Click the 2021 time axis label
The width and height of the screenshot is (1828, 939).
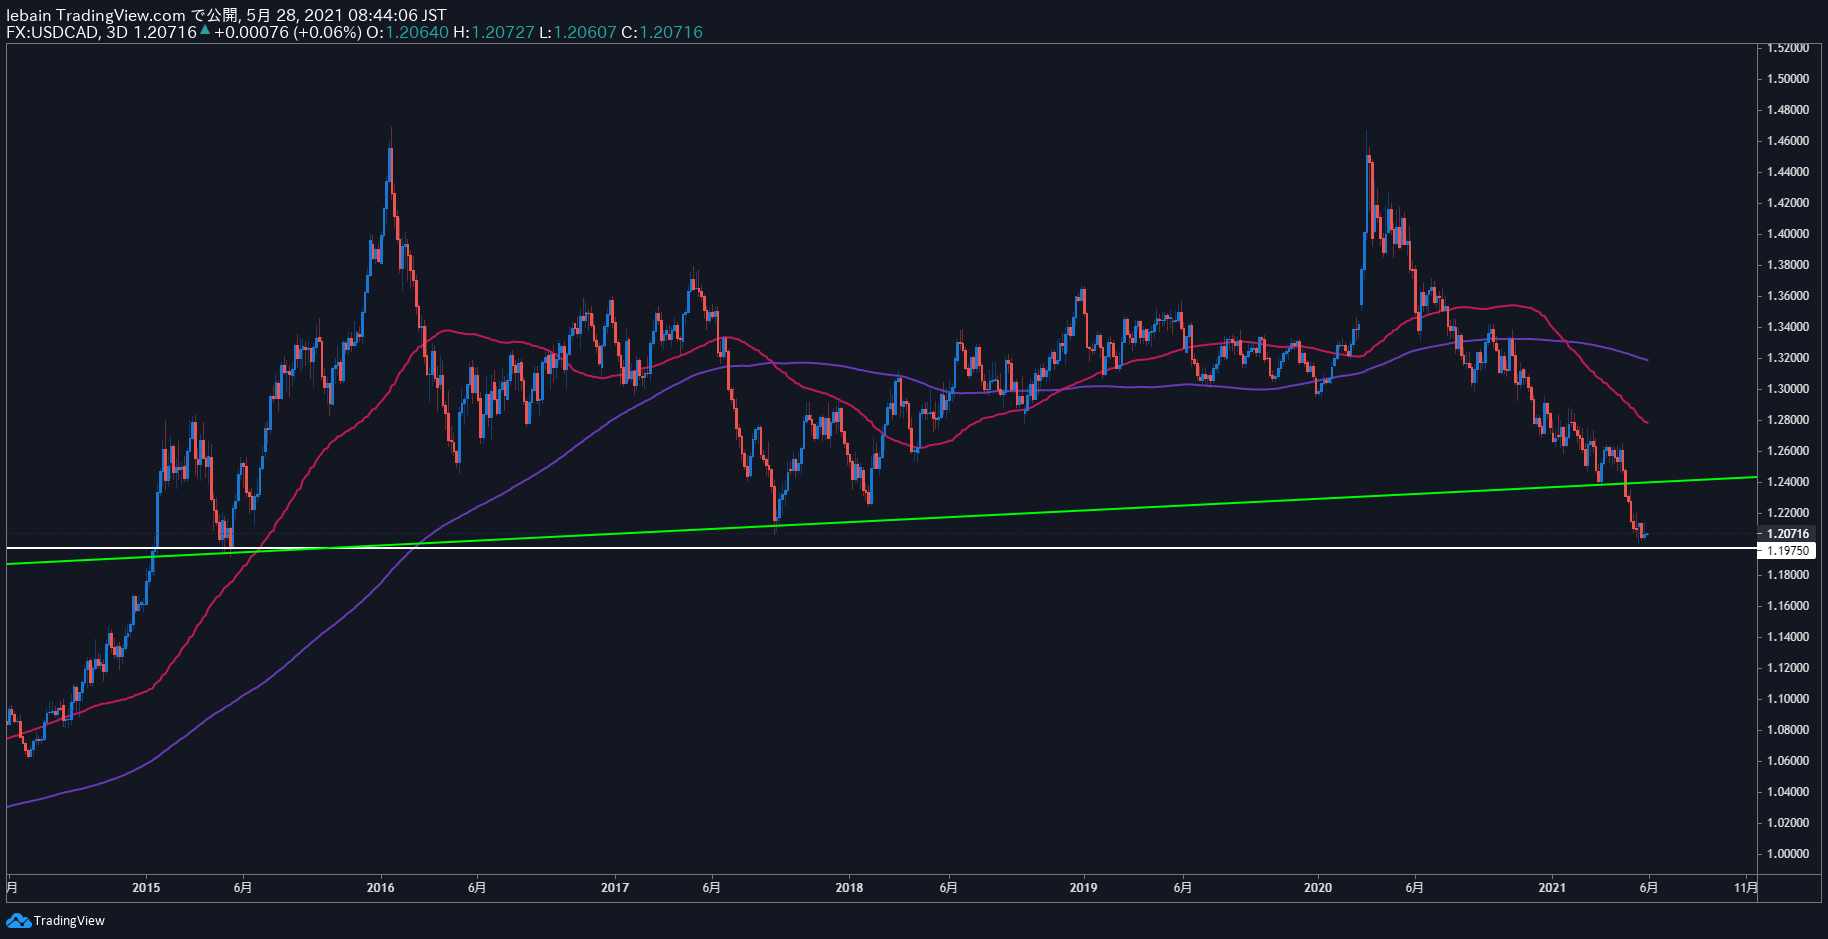(x=1552, y=888)
